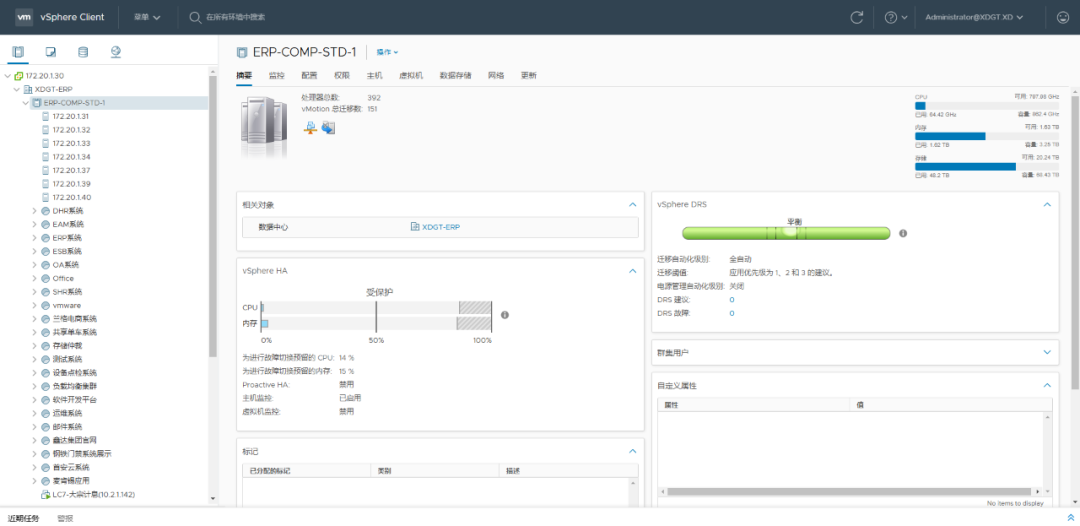Collapse the vSphere DRS panel

tap(1047, 204)
